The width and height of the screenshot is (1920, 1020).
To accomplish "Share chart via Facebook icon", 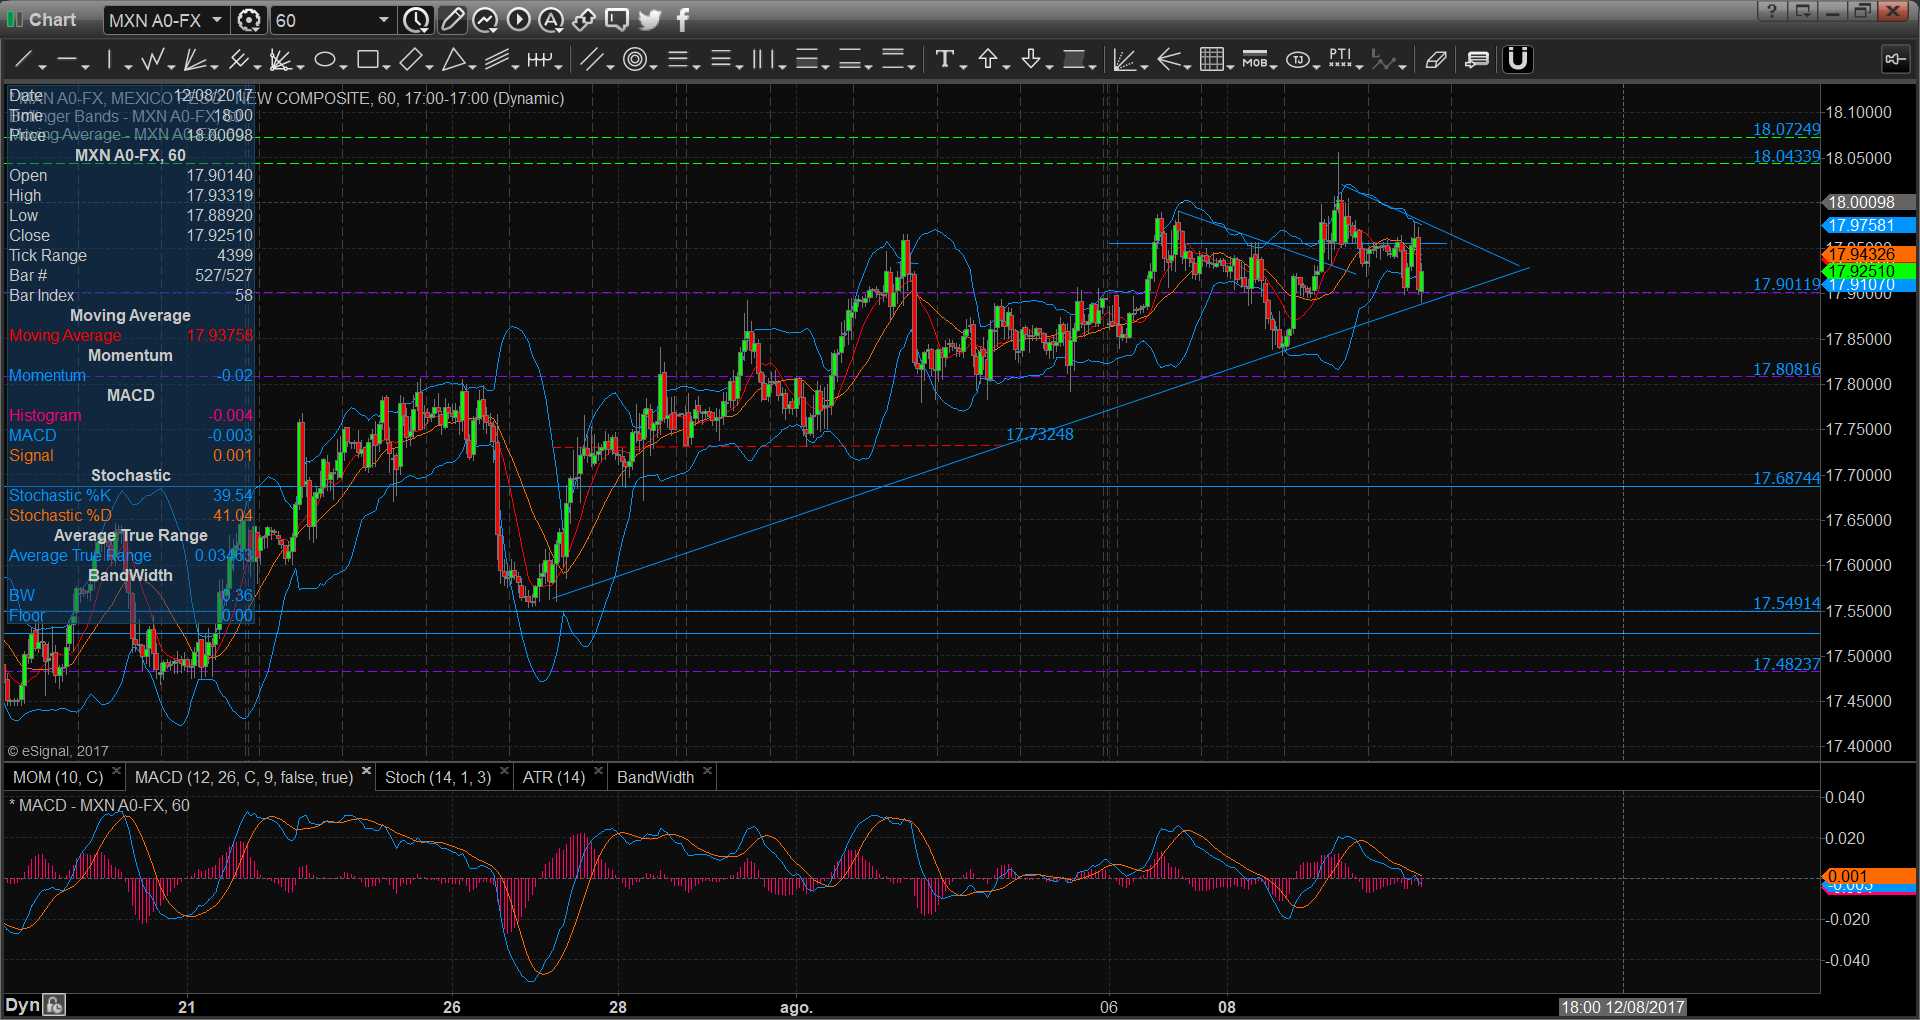I will pyautogui.click(x=683, y=20).
